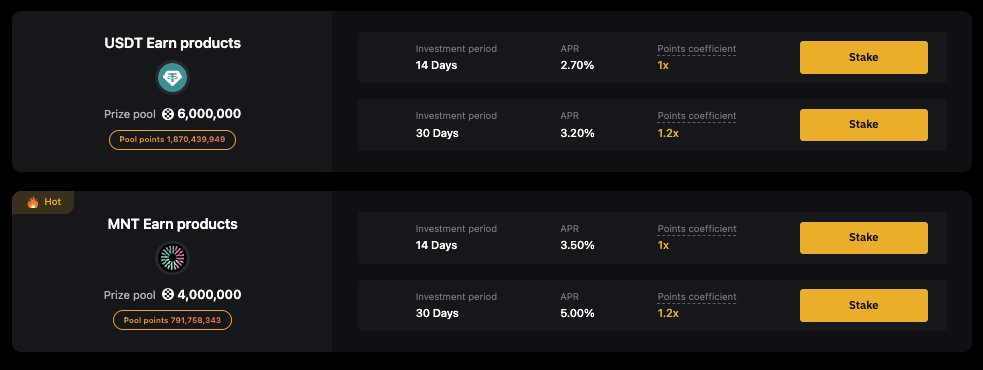This screenshot has height=370, width=983.
Task: Open USDT Pool points 1,870,439,949 badge
Action: pos(172,139)
